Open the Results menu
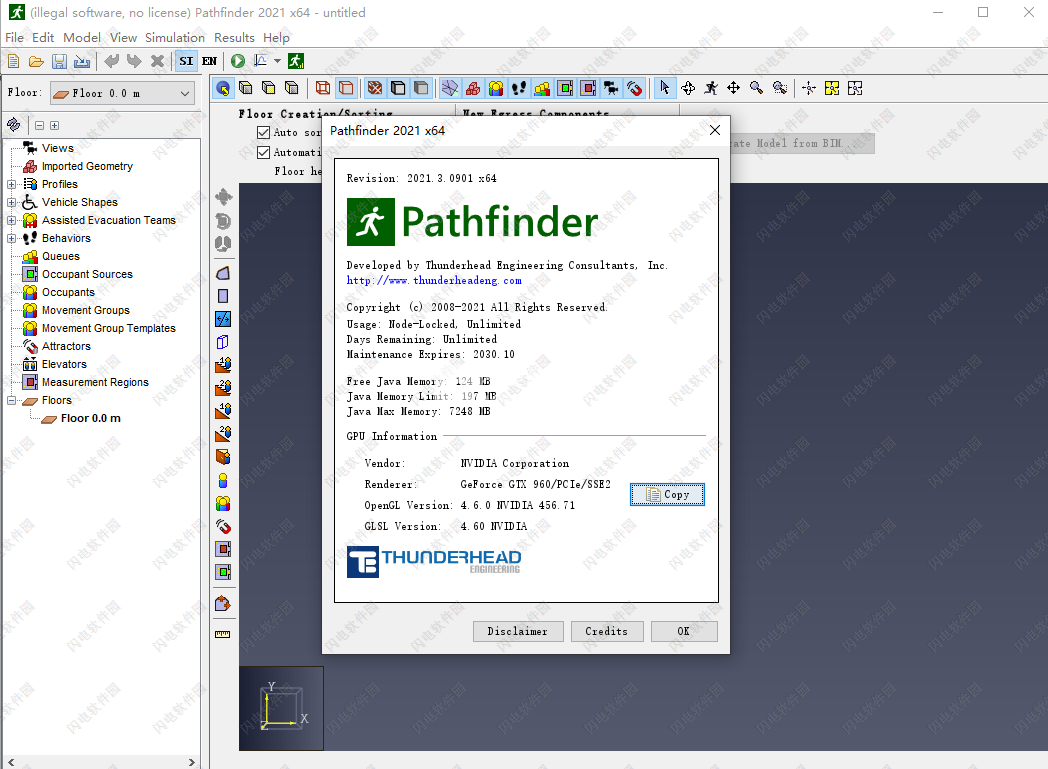The image size is (1048, 769). pyautogui.click(x=234, y=37)
